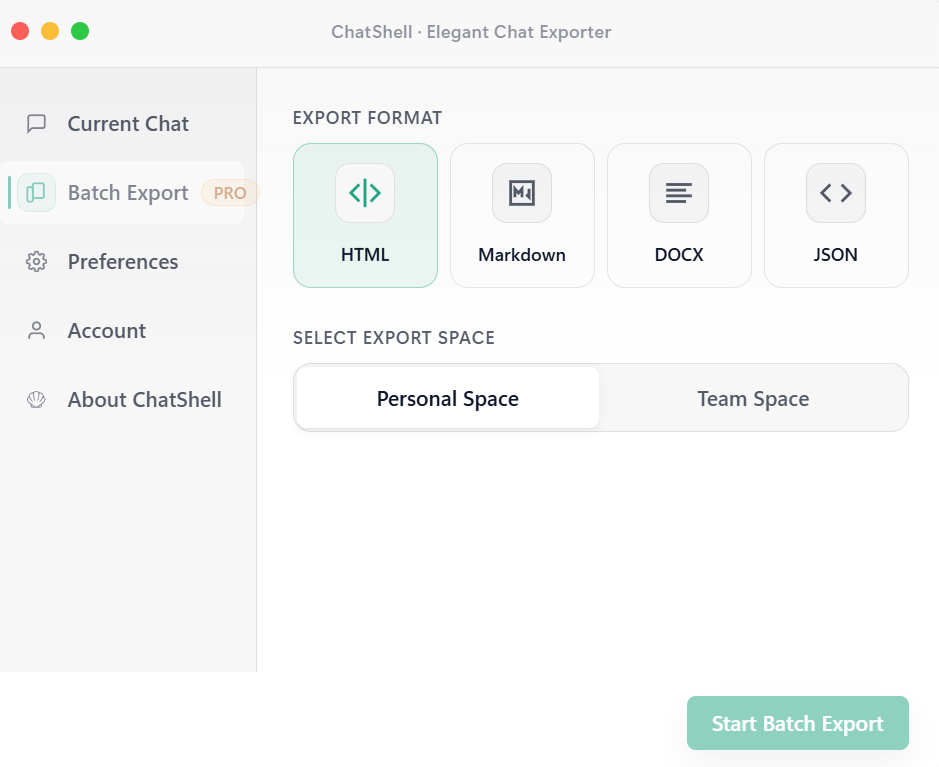Image resolution: width=939 pixels, height=767 pixels.
Task: Click the ChatShell title in the header
Action: pos(469,32)
